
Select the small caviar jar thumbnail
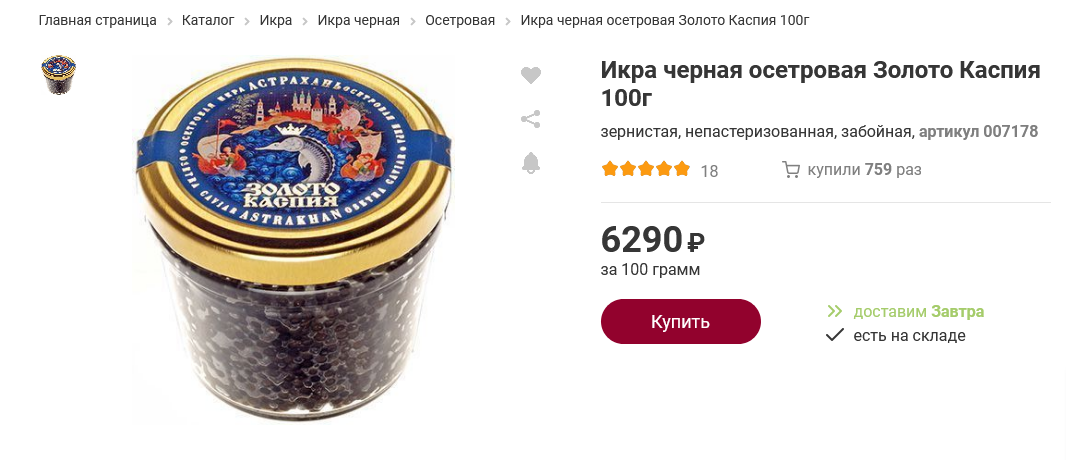(x=58, y=75)
